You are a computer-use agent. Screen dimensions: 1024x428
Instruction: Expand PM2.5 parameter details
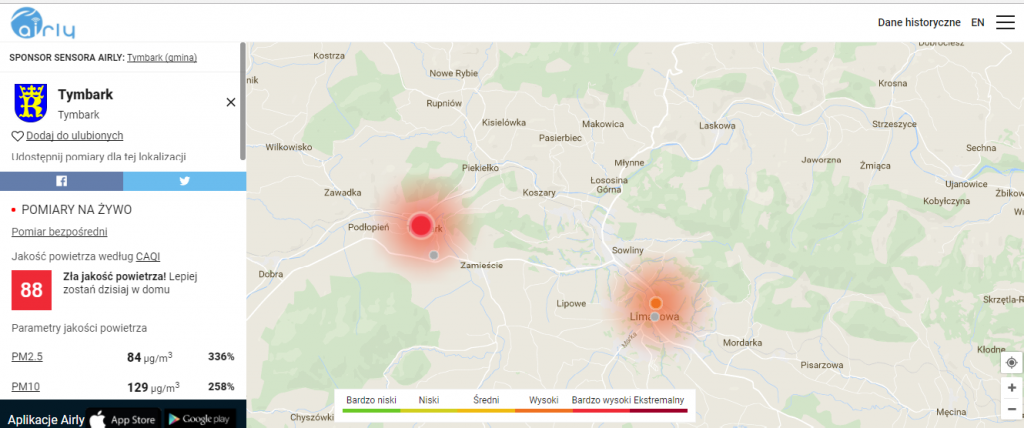point(27,357)
